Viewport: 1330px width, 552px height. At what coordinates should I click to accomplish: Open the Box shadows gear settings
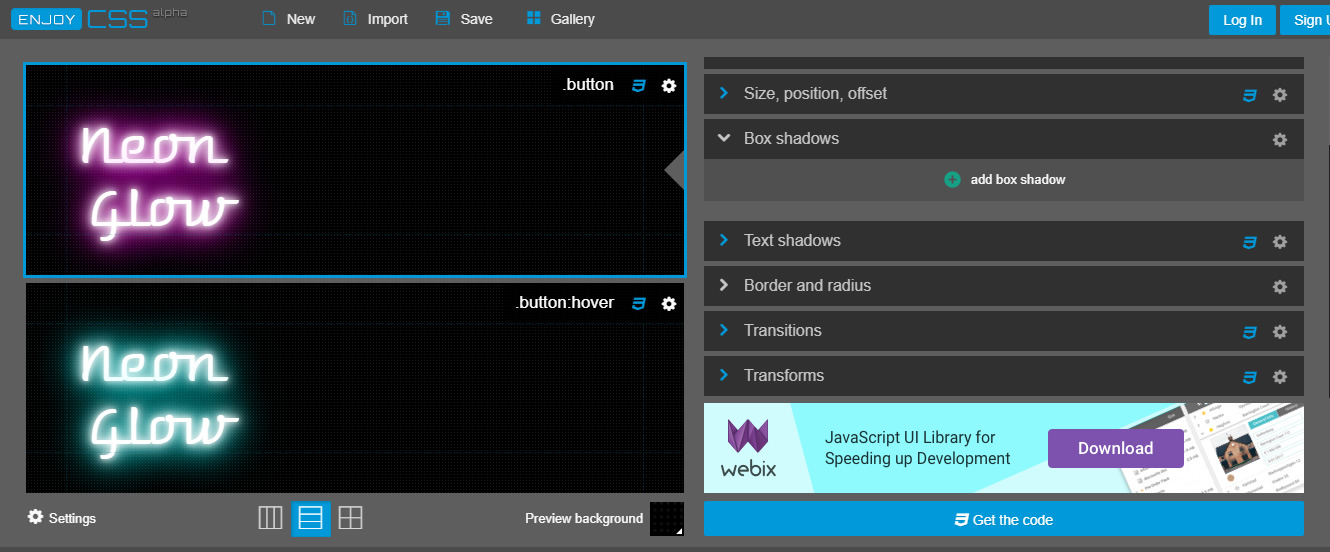pyautogui.click(x=1279, y=140)
